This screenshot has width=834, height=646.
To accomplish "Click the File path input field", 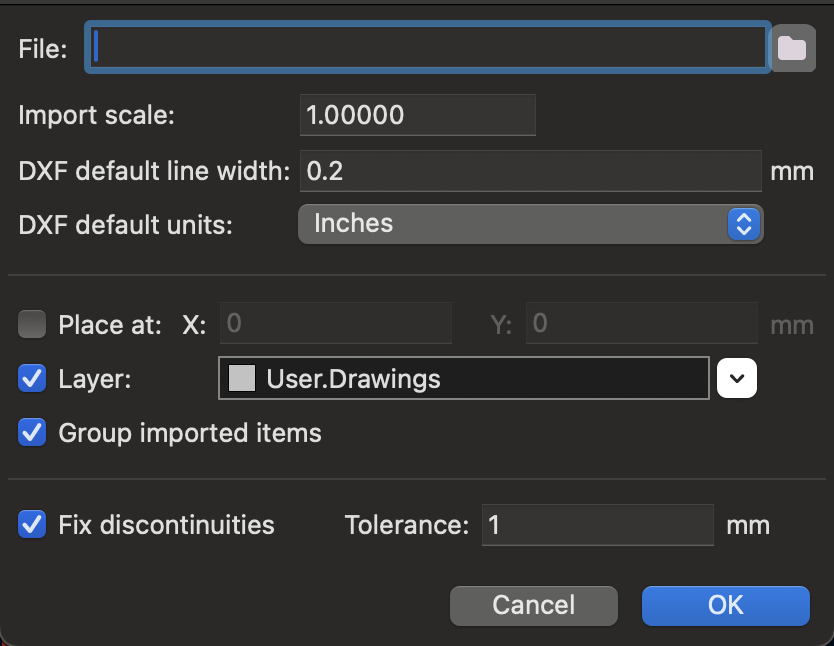I will point(428,47).
